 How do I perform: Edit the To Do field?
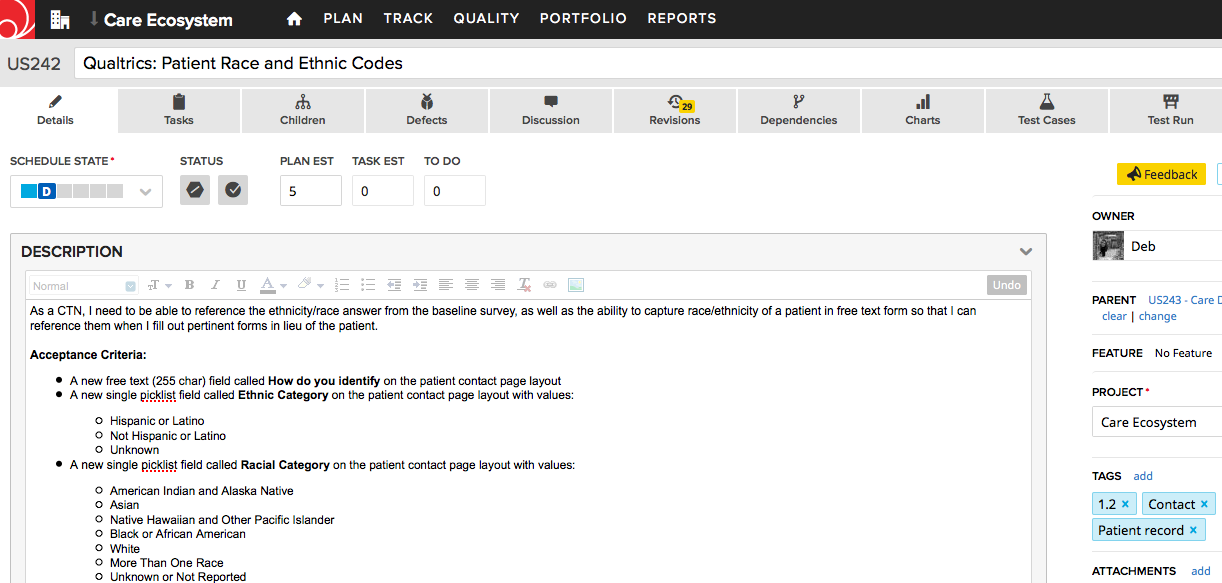pyautogui.click(x=455, y=191)
